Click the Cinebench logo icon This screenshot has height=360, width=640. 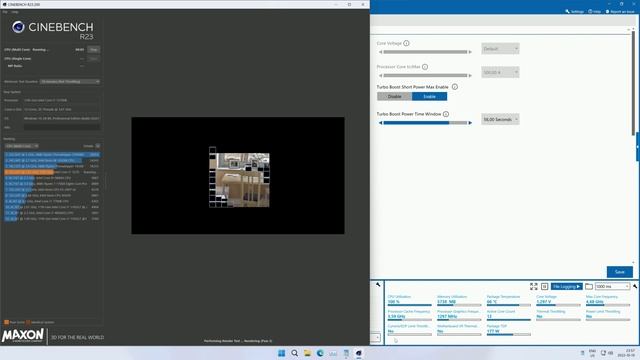point(18,27)
